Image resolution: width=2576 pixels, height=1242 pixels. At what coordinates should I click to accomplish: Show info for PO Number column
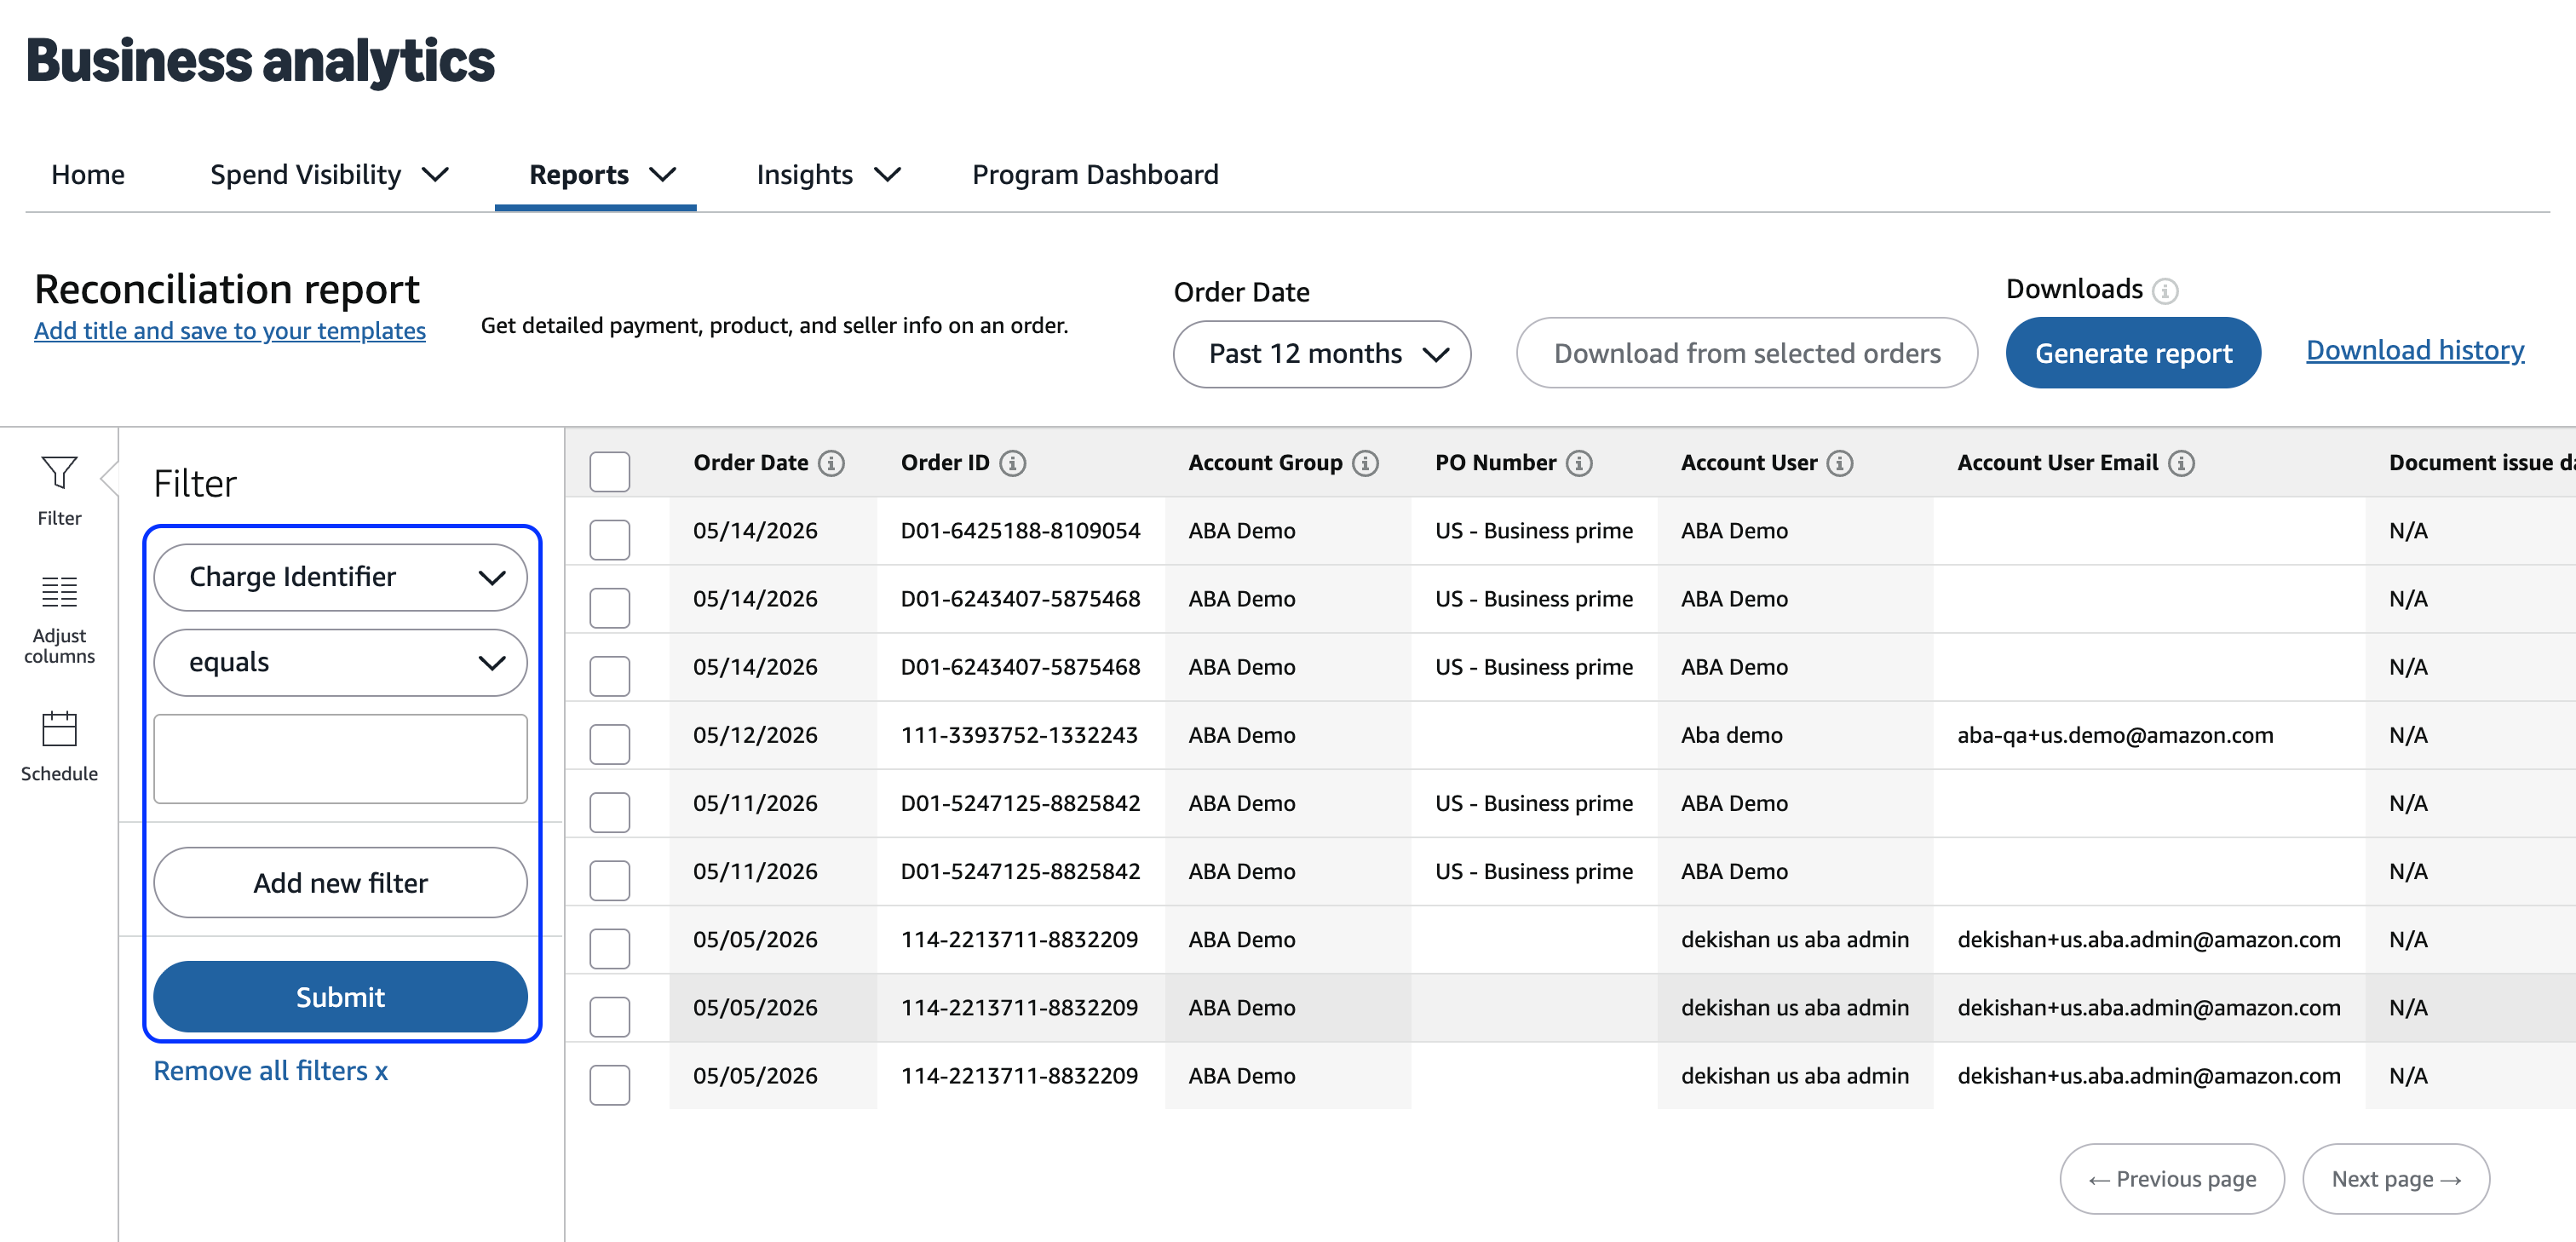1579,463
